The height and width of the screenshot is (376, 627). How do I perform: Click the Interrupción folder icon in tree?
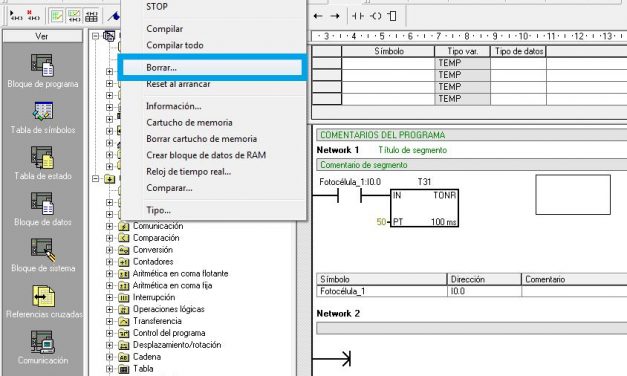[x=124, y=298]
